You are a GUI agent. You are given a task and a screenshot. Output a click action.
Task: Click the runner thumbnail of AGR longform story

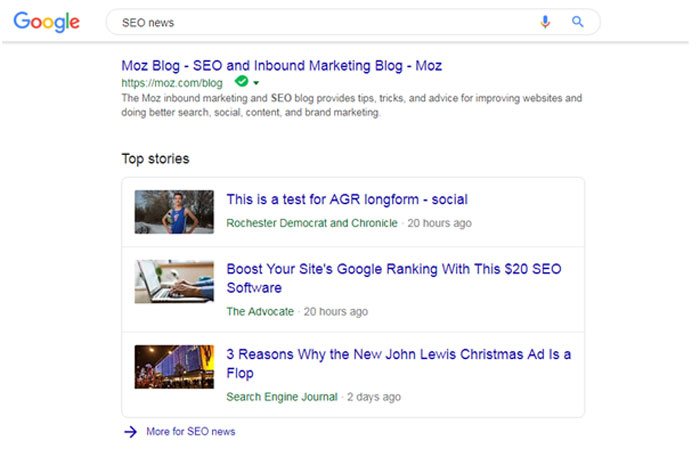click(x=174, y=212)
